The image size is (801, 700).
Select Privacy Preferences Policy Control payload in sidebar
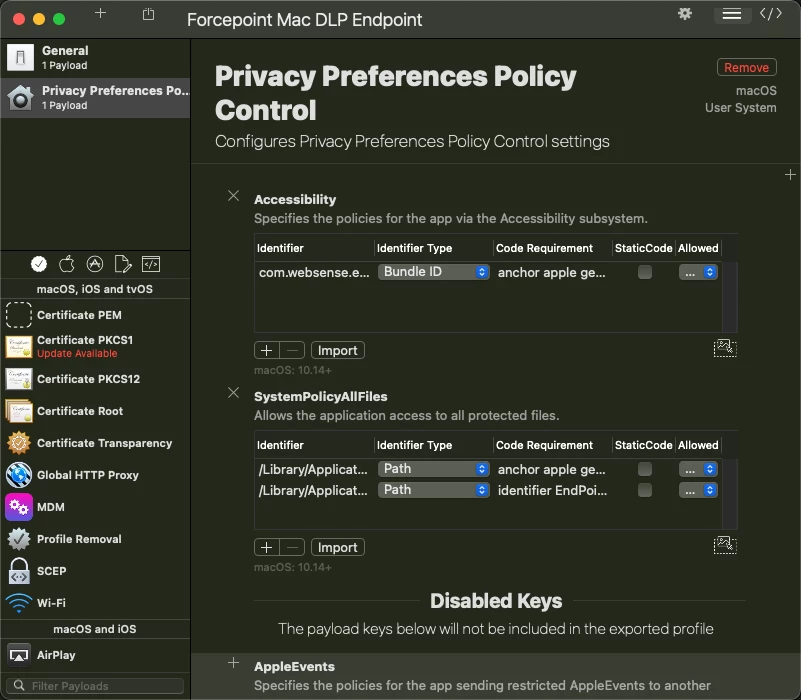tap(95, 98)
